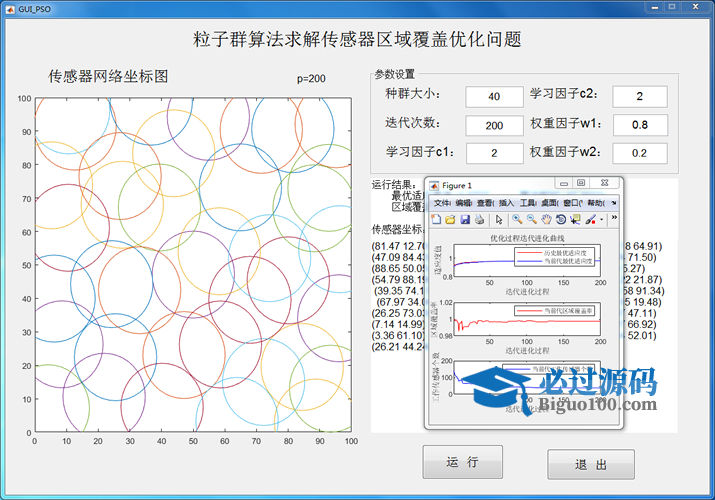The image size is (715, 500).
Task: Select the Rotate 3D tool
Action: point(561,220)
